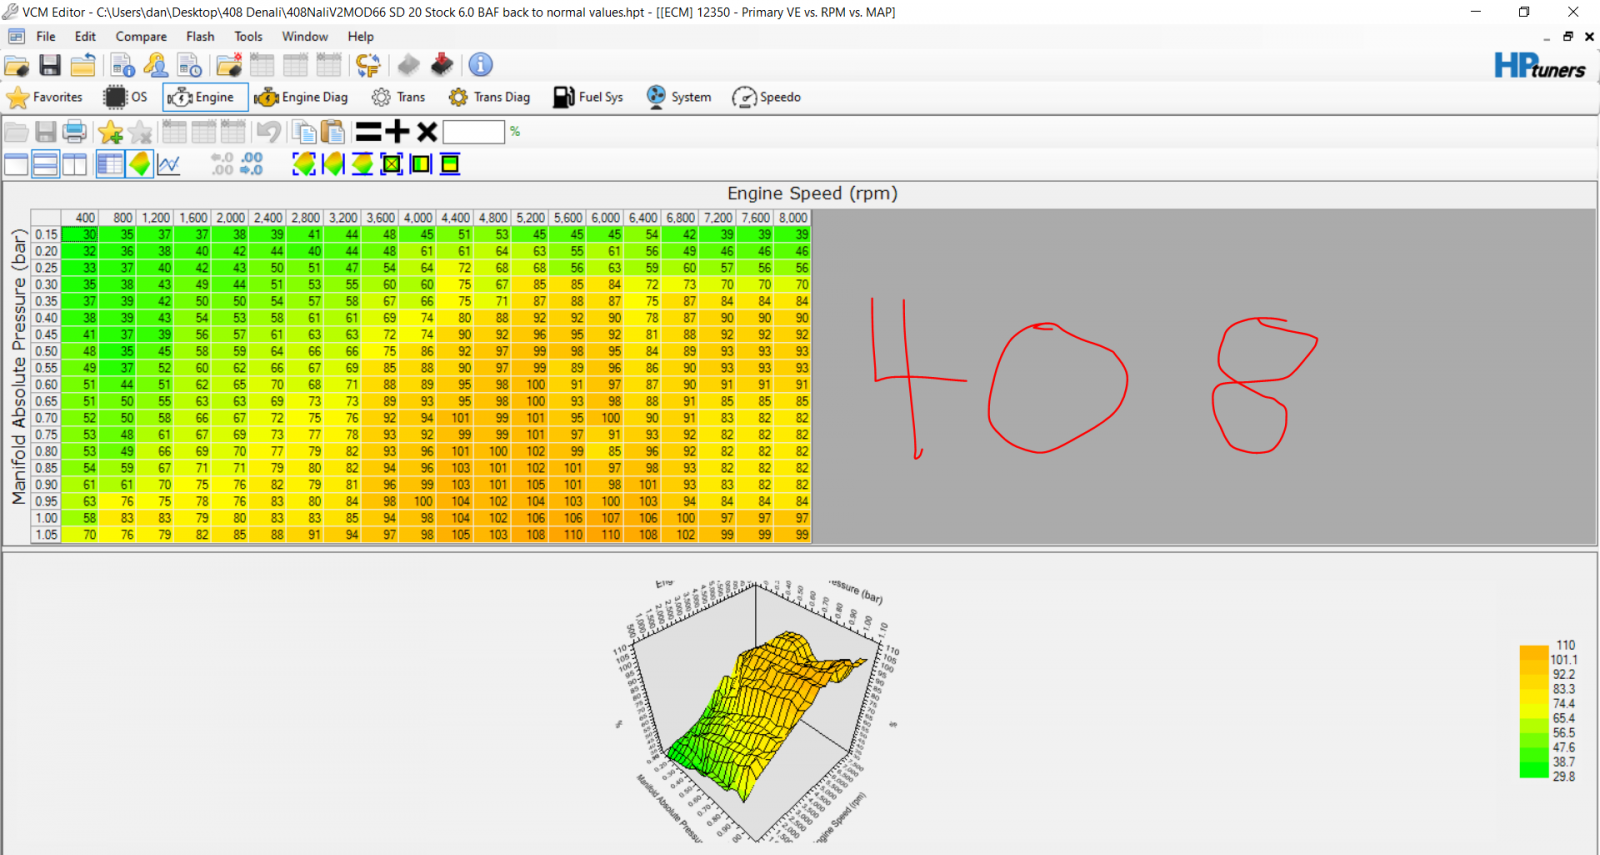The image size is (1600, 855).
Task: Click the key and person icon
Action: [156, 65]
